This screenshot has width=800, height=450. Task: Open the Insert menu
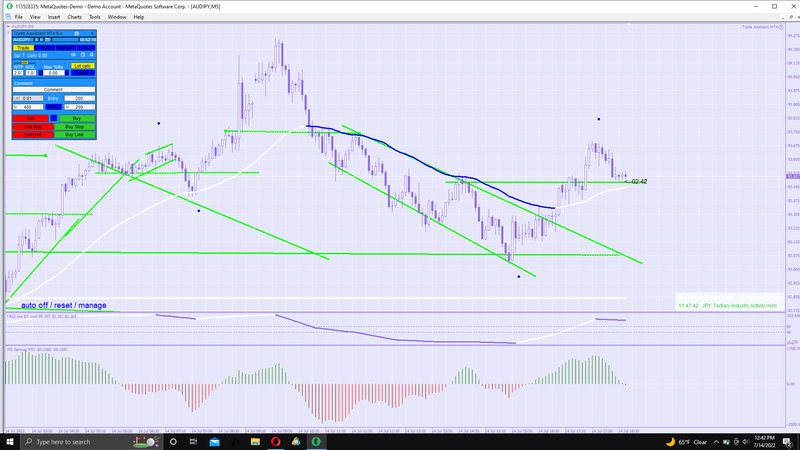[x=54, y=17]
